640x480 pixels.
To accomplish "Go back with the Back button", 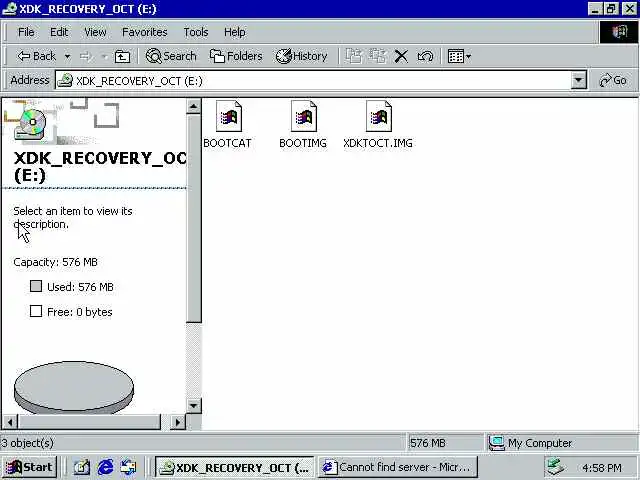I will (36, 56).
